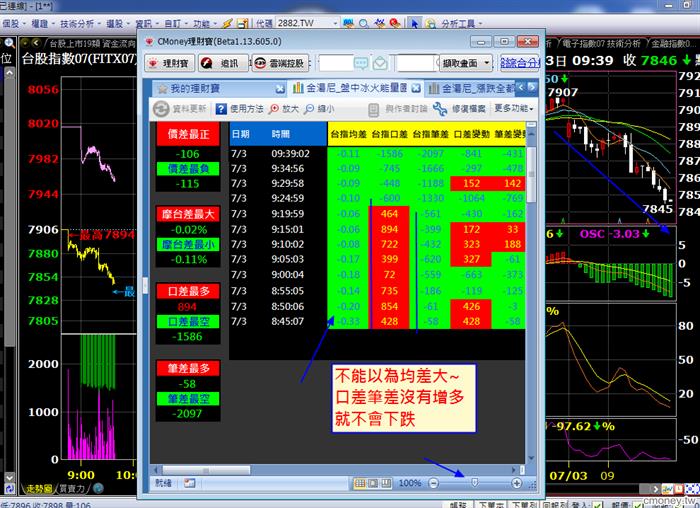Image resolution: width=700 pixels, height=508 pixels.
Task: Select the 金湯尼_盤中冰火能量圖 tab
Action: pyautogui.click(x=356, y=88)
